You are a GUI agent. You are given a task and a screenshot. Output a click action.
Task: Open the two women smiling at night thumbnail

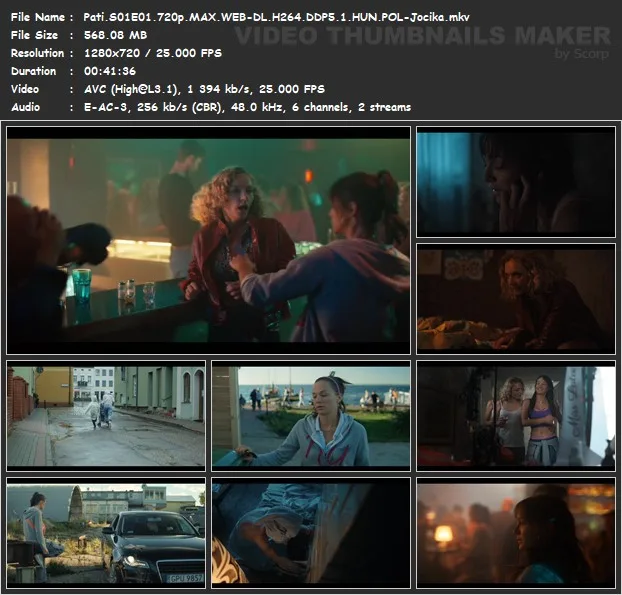click(x=516, y=416)
